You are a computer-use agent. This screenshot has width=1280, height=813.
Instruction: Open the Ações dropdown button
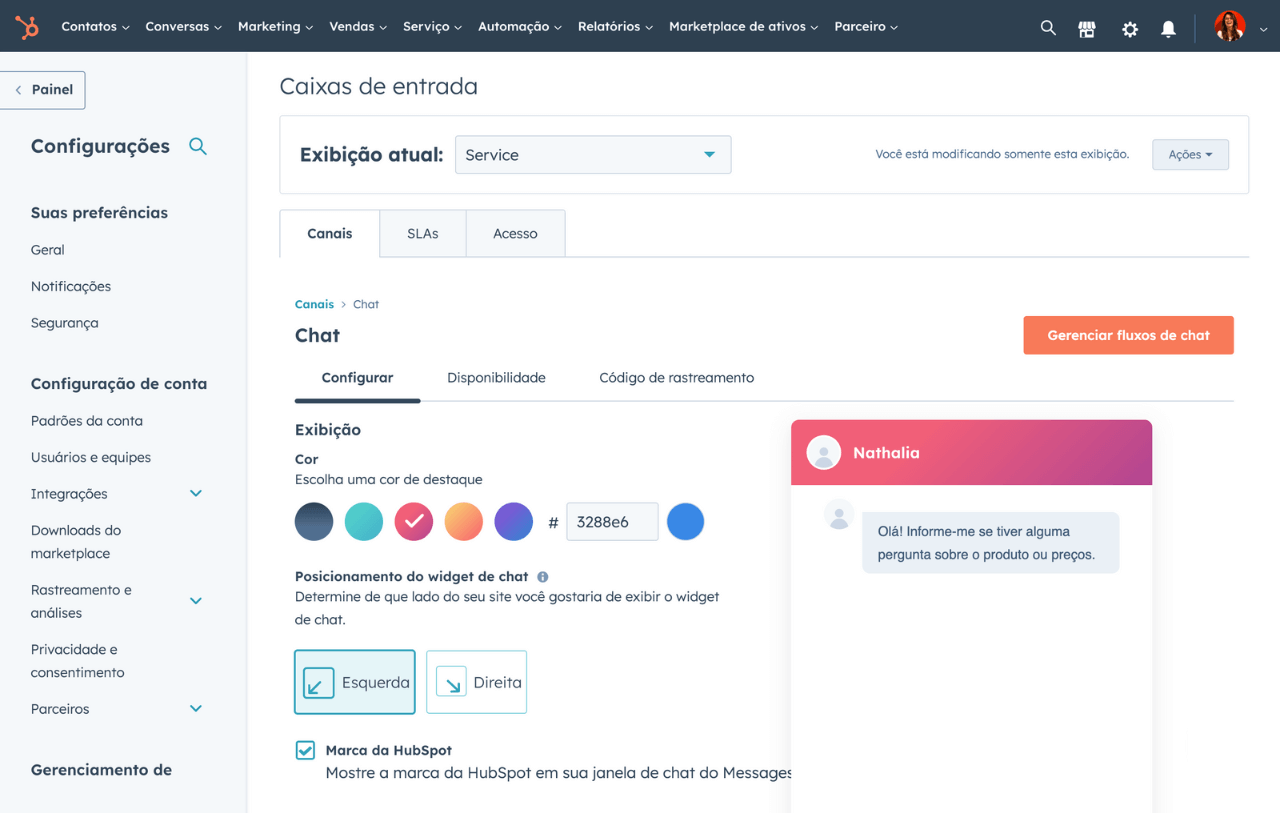(1190, 155)
